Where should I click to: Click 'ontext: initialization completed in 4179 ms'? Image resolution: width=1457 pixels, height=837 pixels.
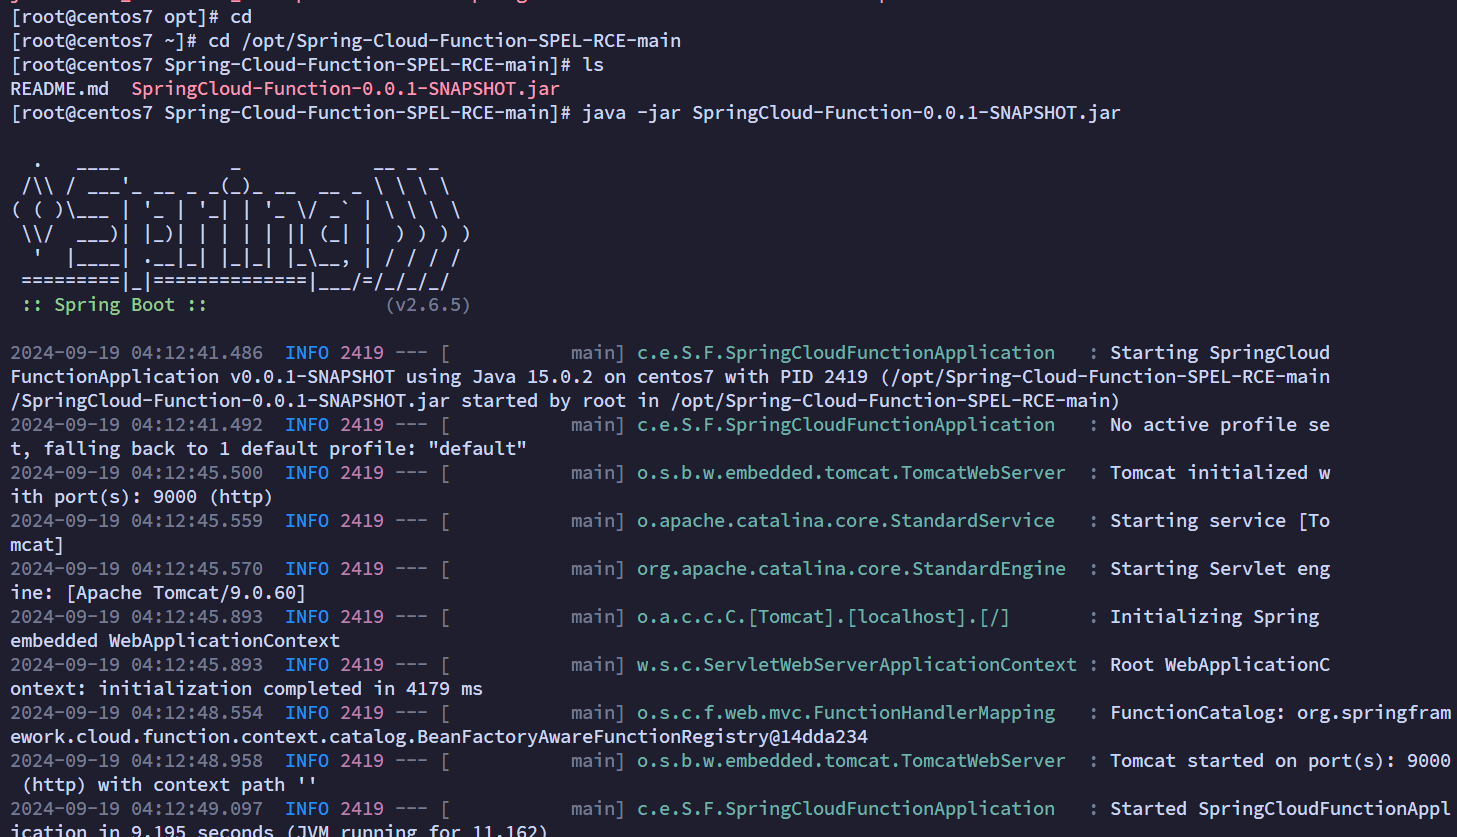pos(247,688)
